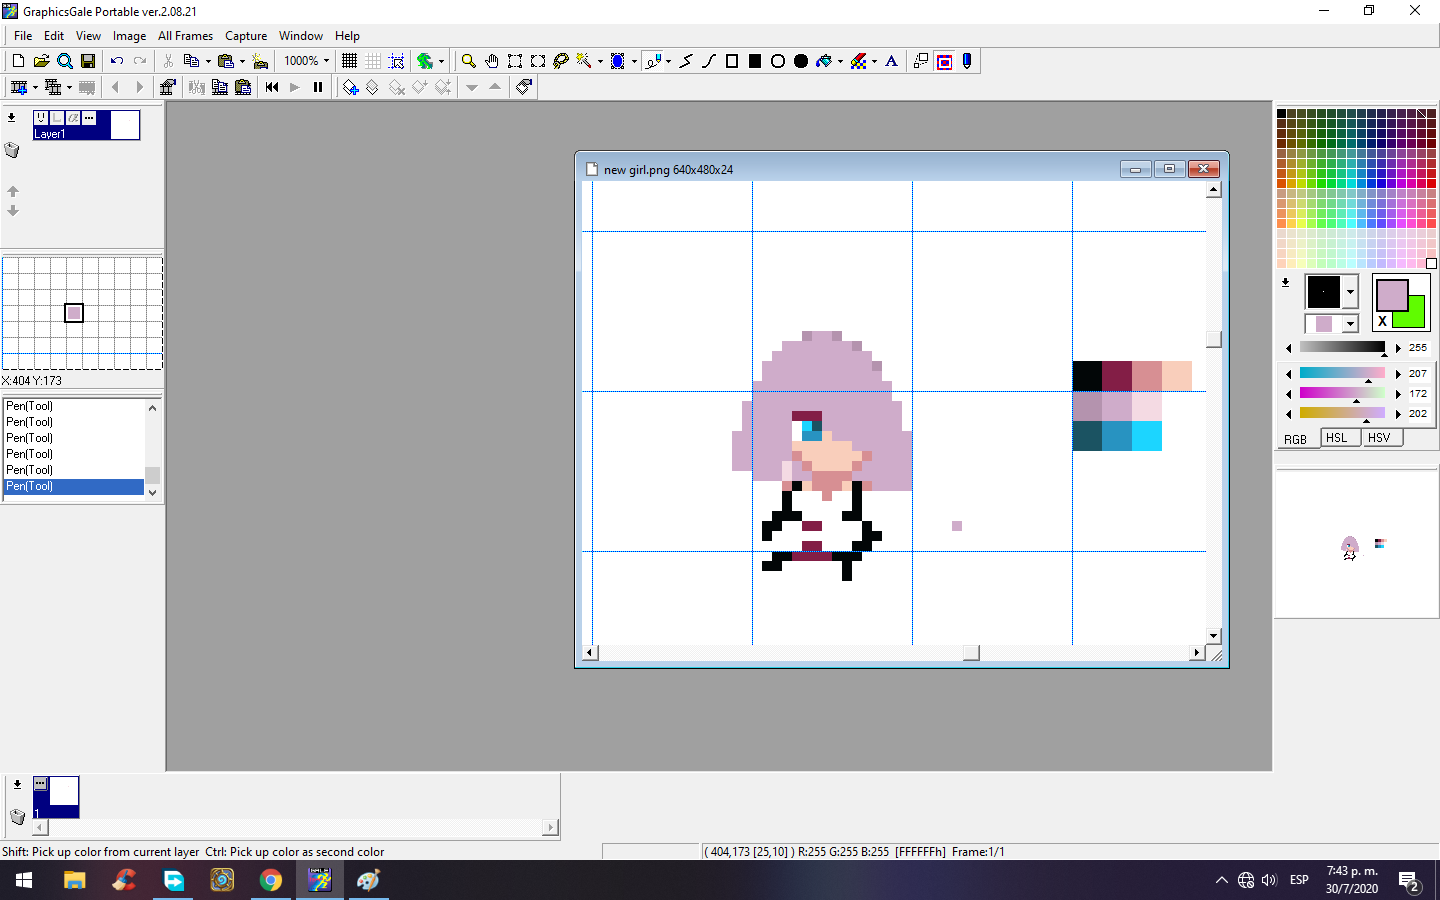The height and width of the screenshot is (900, 1440).
Task: Select the color replace eraser tool
Action: pyautogui.click(x=858, y=61)
